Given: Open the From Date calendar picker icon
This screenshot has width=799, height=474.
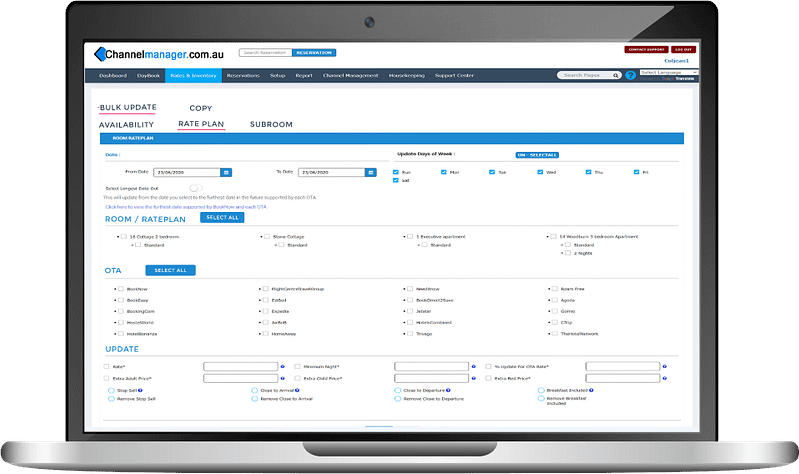Looking at the screenshot, I should tap(226, 173).
